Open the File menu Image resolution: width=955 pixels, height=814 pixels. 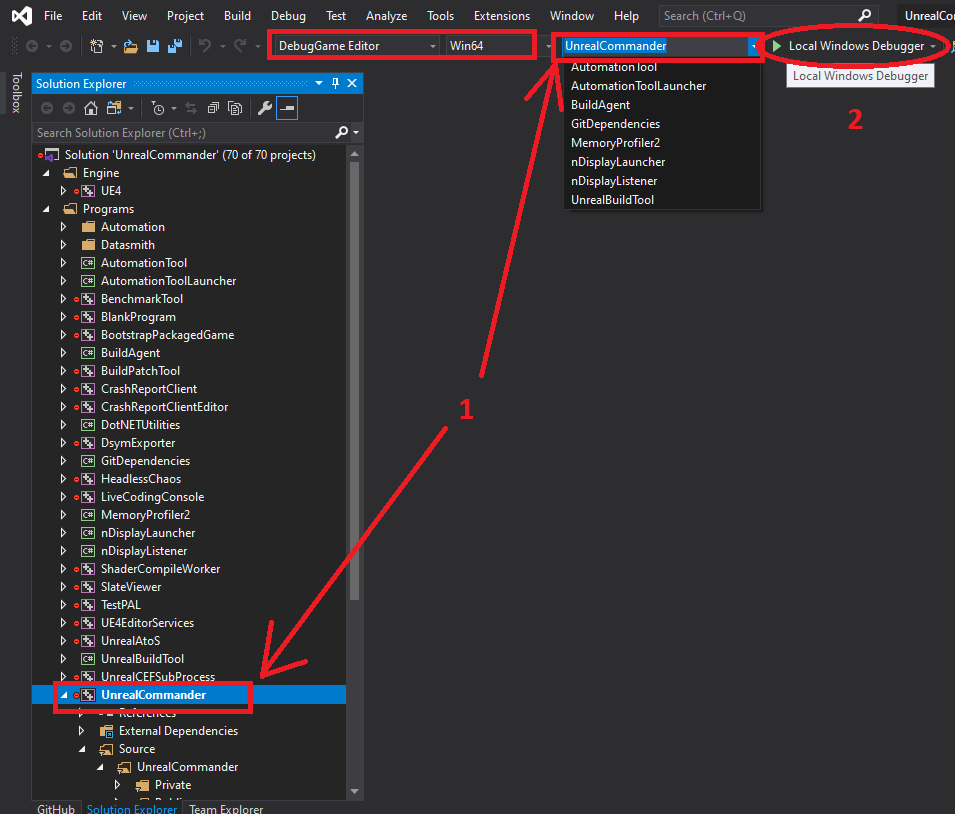tap(53, 16)
